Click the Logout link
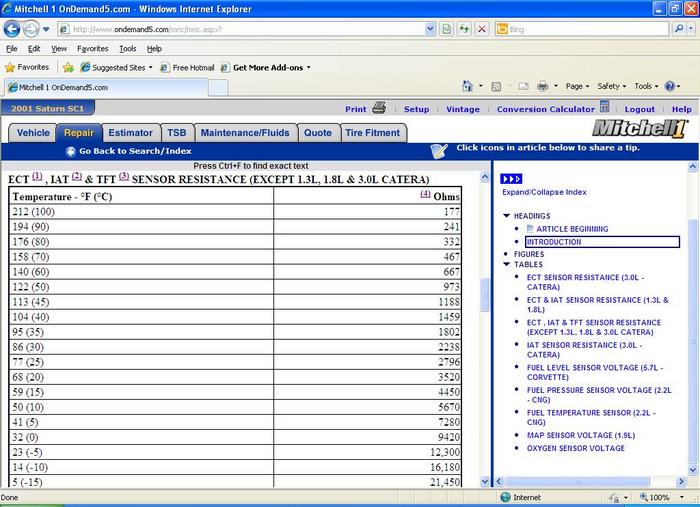The image size is (700, 507). (x=639, y=109)
